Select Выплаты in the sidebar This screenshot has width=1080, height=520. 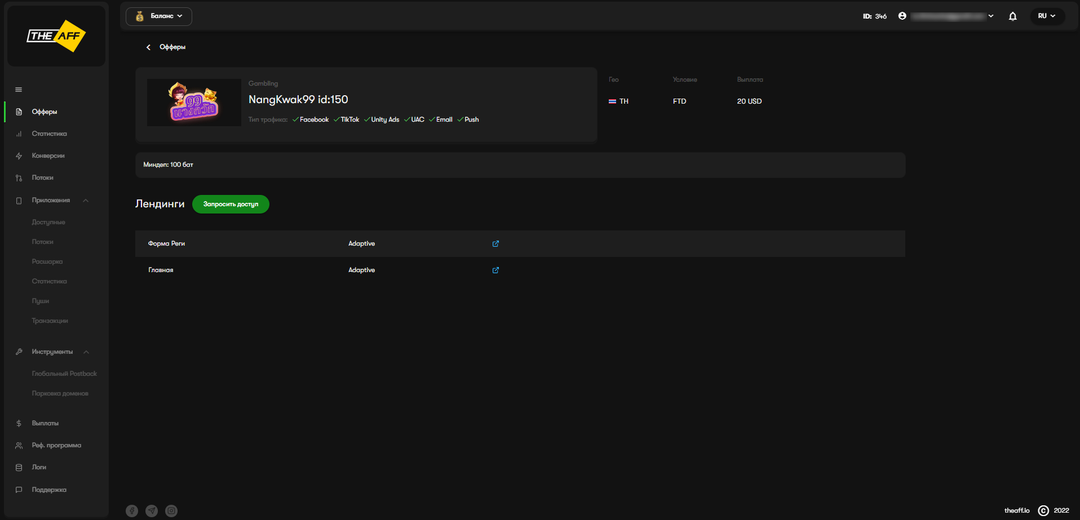pyautogui.click(x=45, y=423)
